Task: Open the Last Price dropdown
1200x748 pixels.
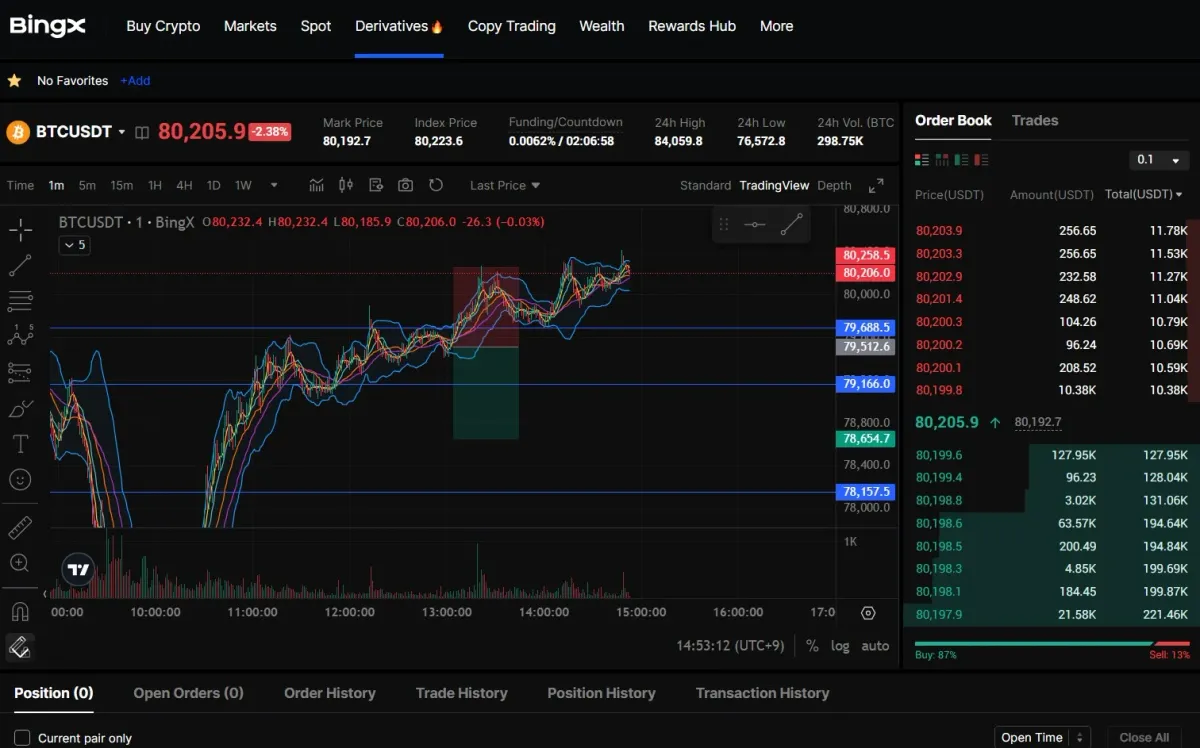Action: [x=505, y=185]
